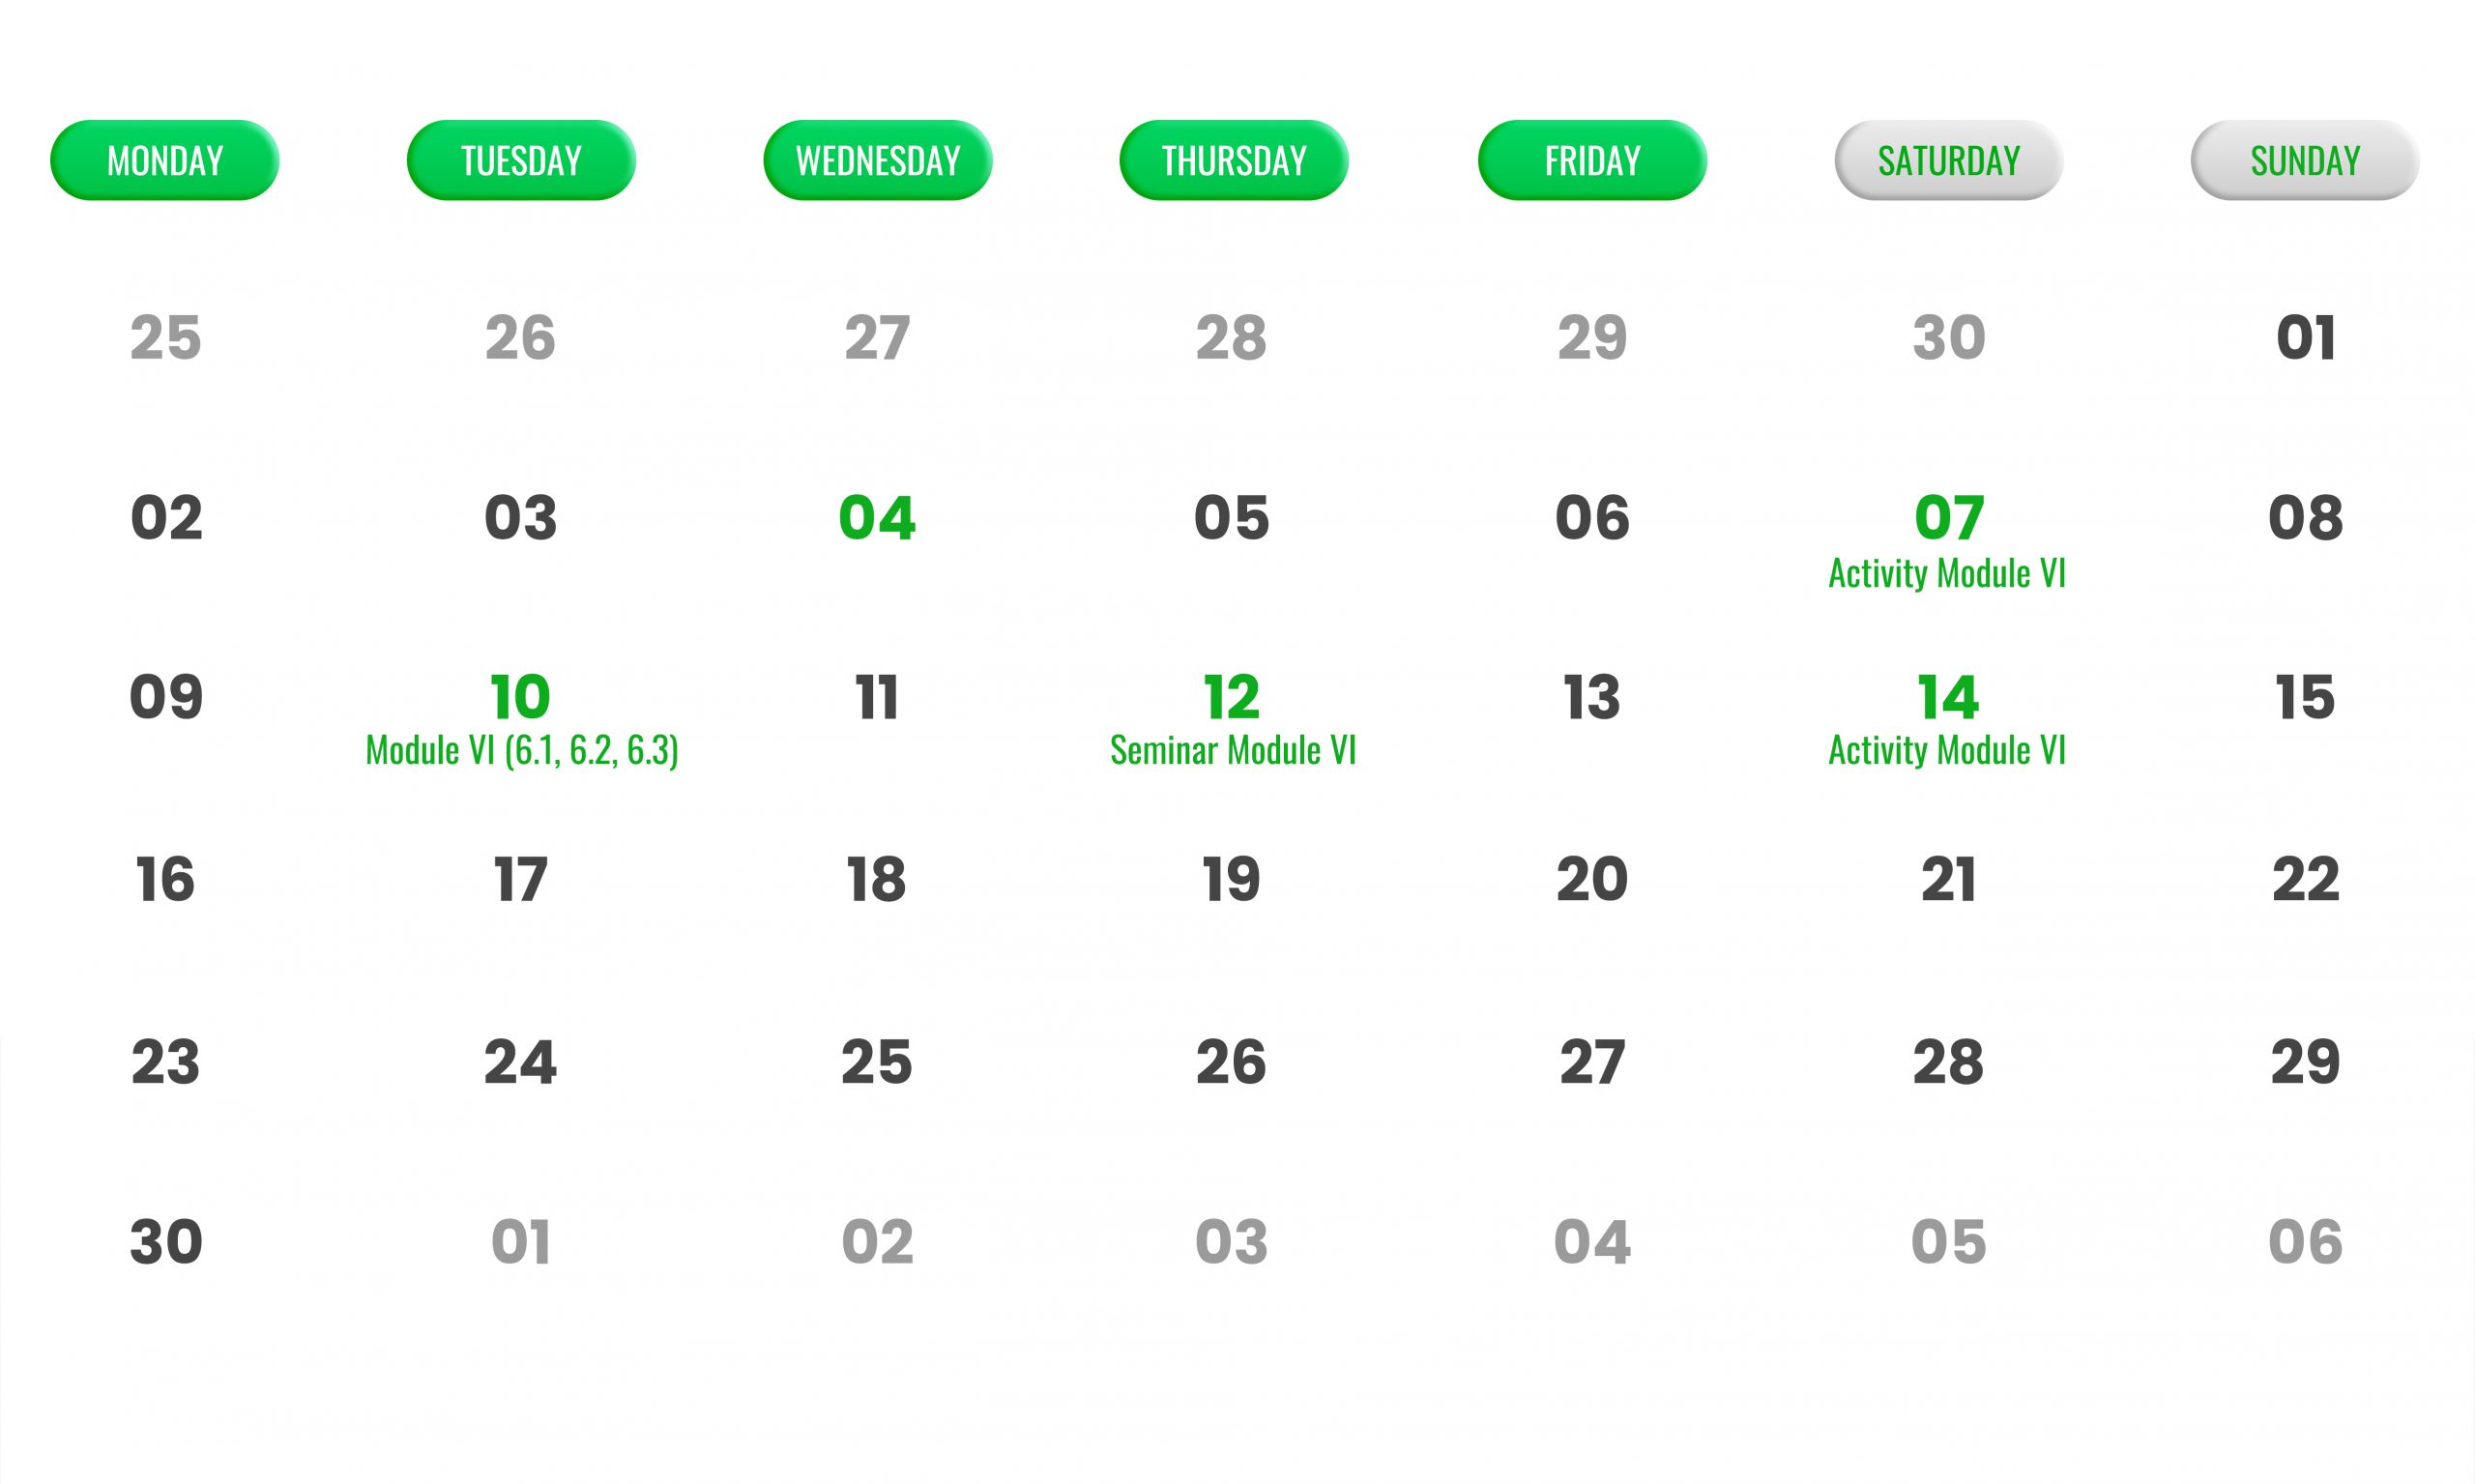Click date 30 in last row
This screenshot has width=2475, height=1484.
pos(166,1242)
